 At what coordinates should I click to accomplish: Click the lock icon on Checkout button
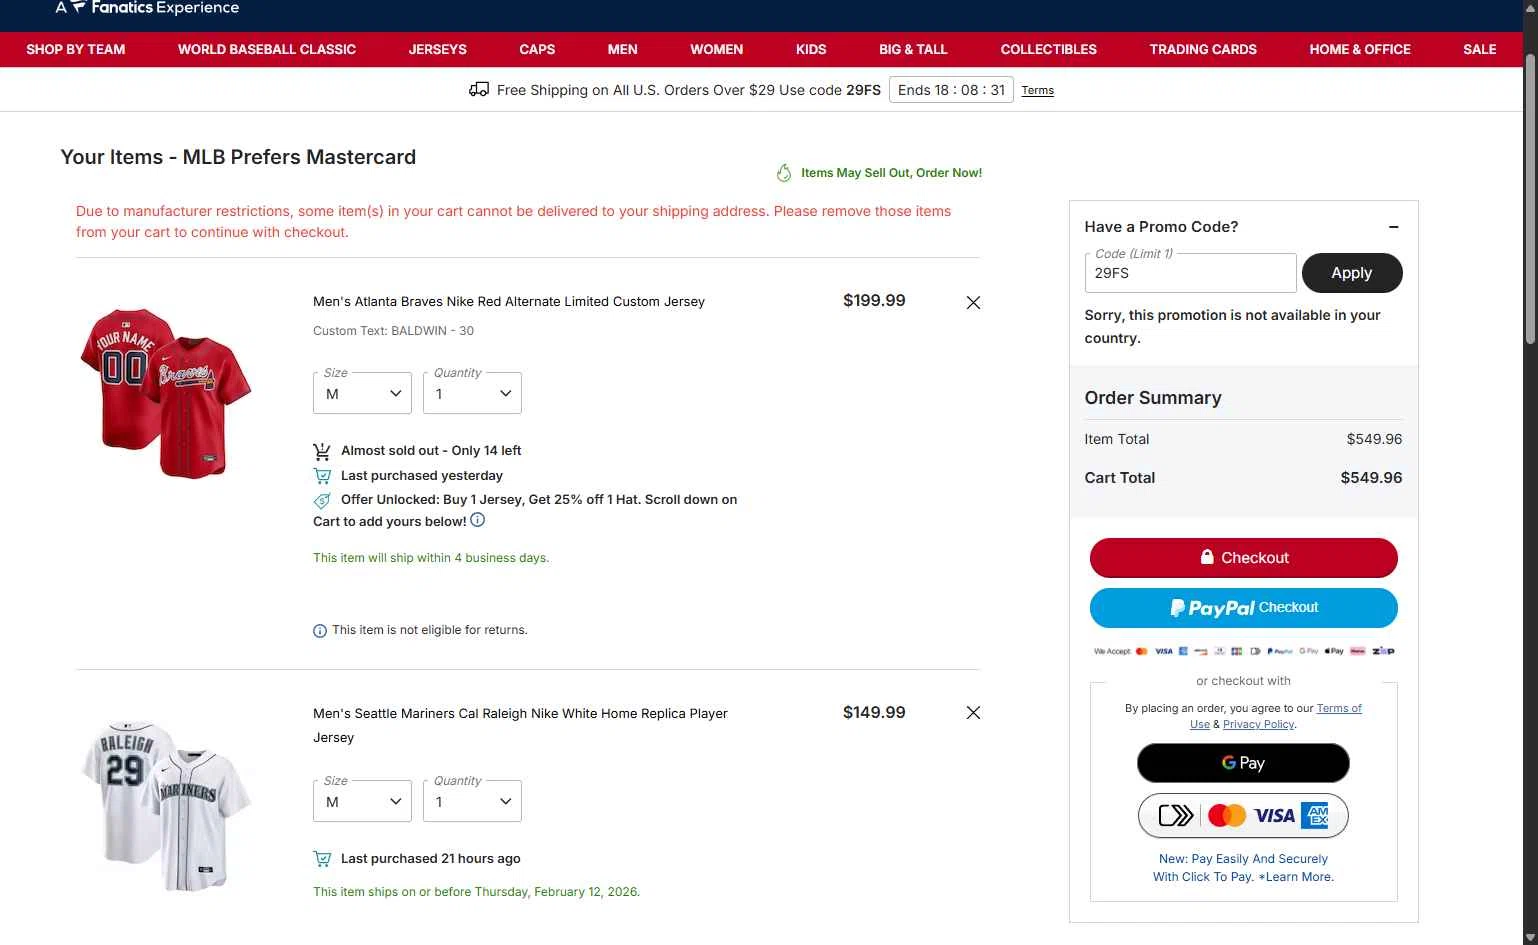[x=1207, y=557]
